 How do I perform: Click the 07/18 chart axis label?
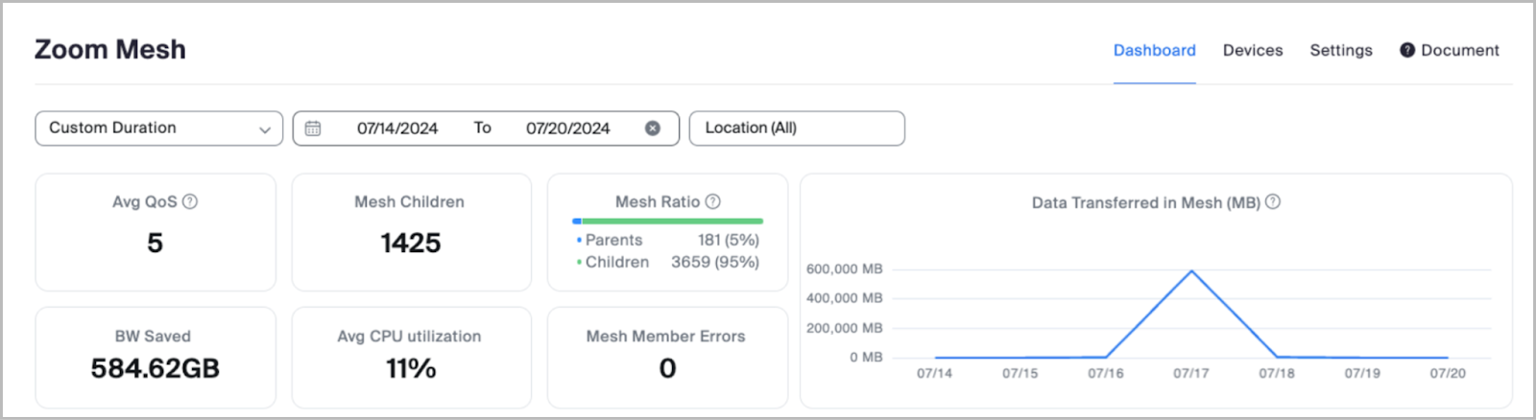tap(1277, 374)
